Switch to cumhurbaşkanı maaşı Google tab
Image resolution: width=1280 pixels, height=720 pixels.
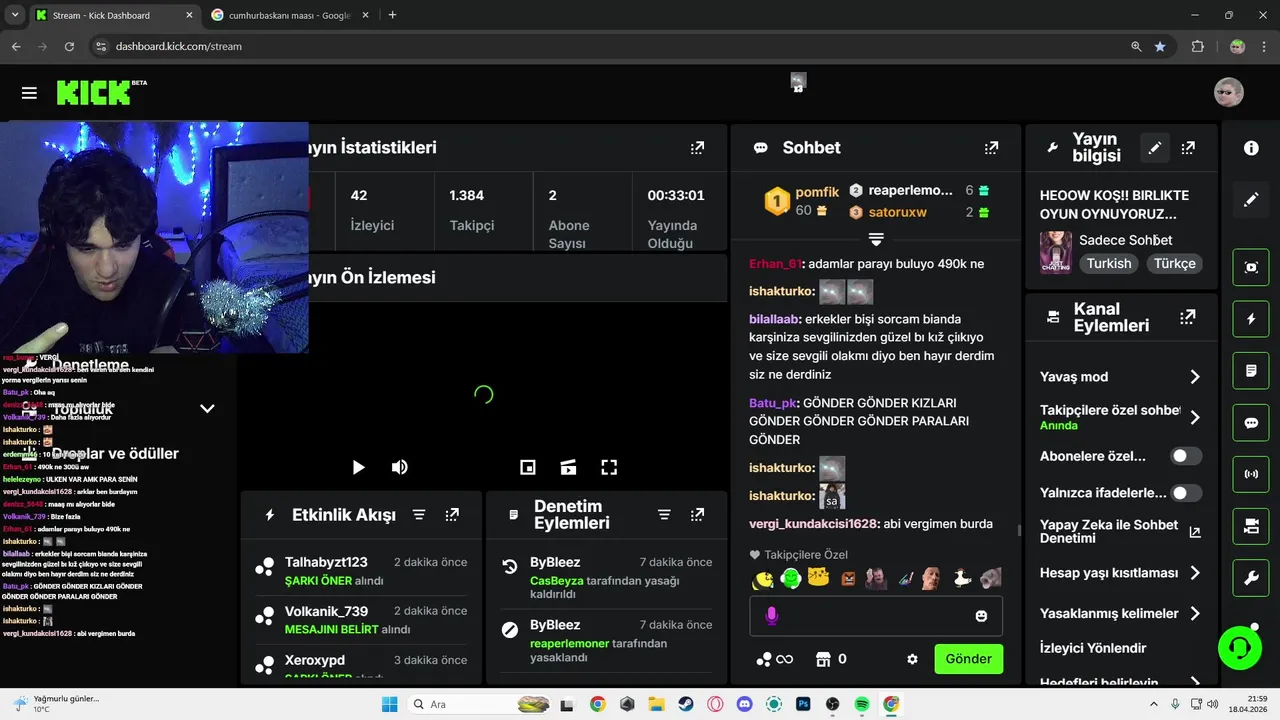coord(290,15)
